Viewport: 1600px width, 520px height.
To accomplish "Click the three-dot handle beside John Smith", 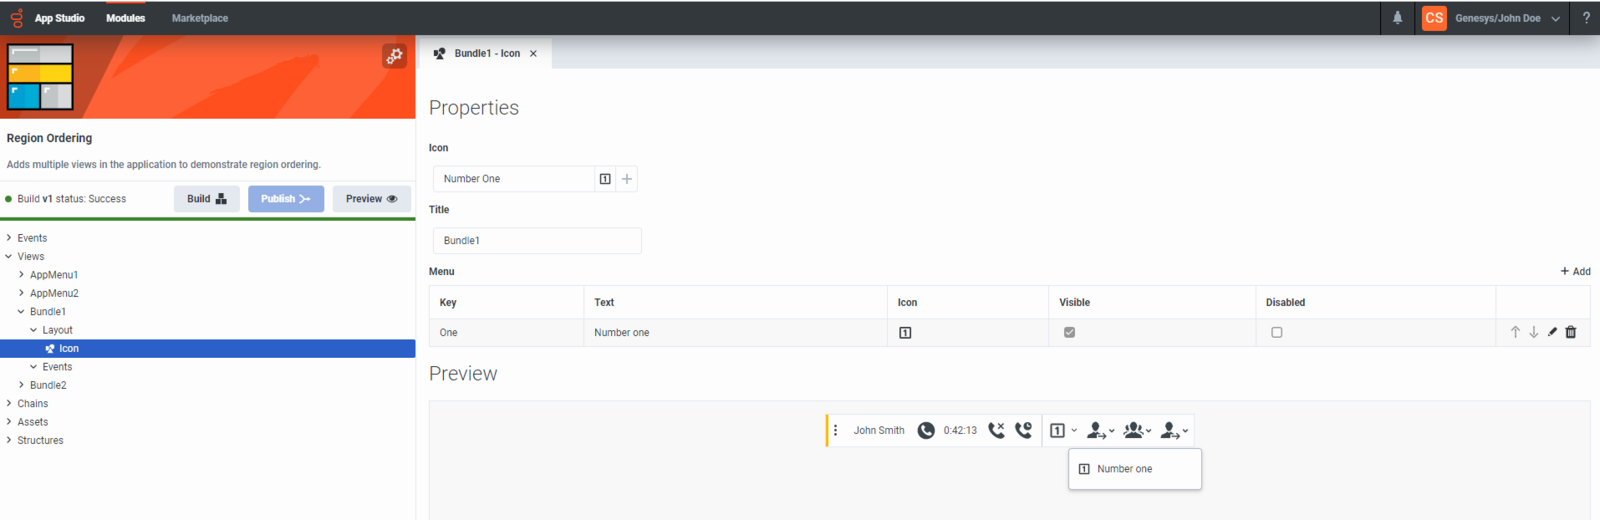I will 836,430.
